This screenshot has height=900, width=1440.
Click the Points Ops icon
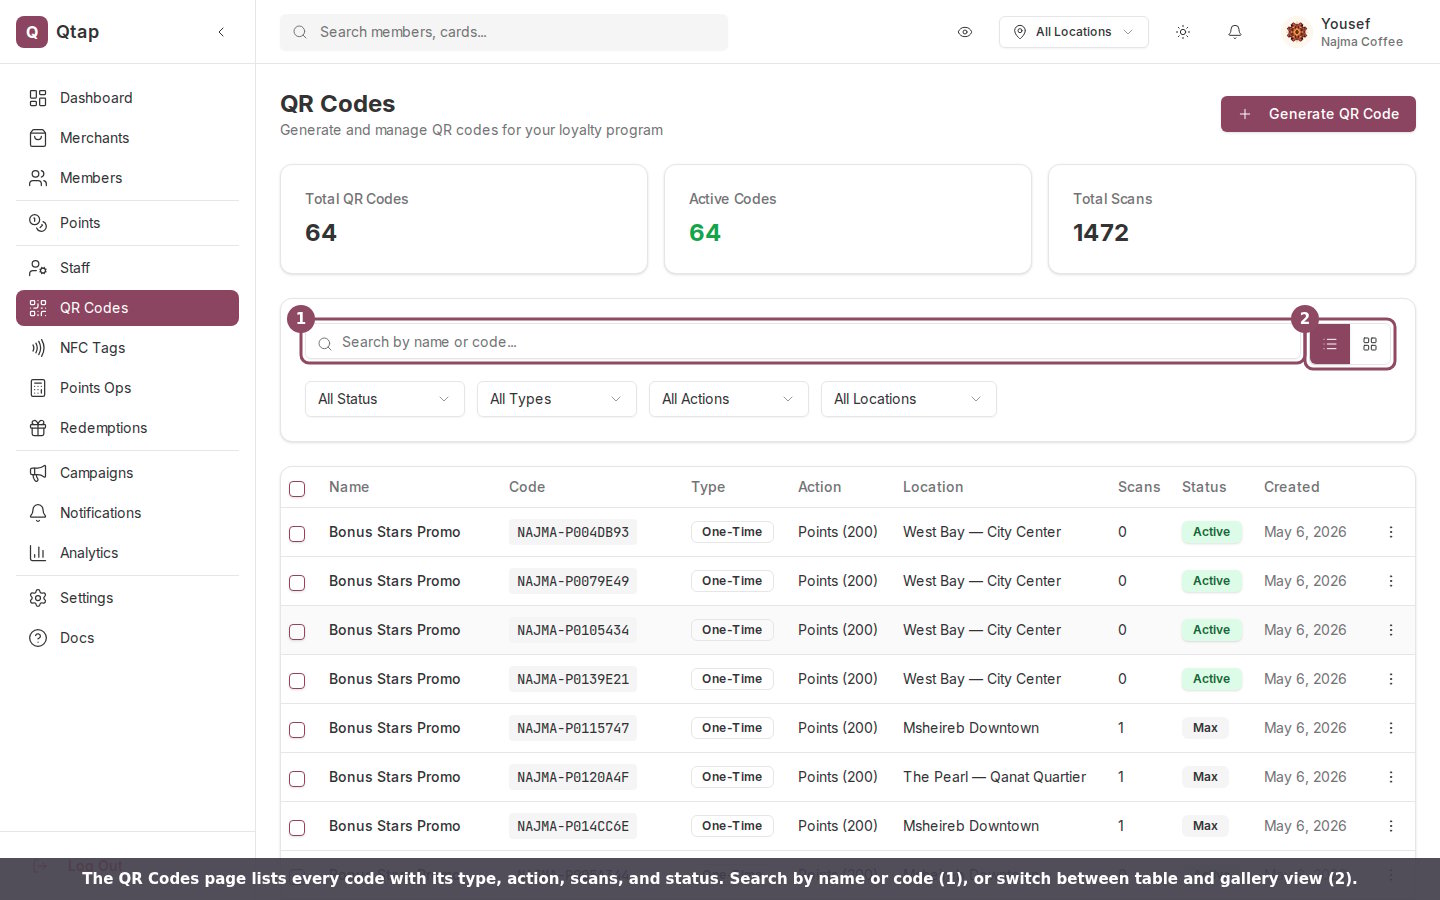coord(38,388)
